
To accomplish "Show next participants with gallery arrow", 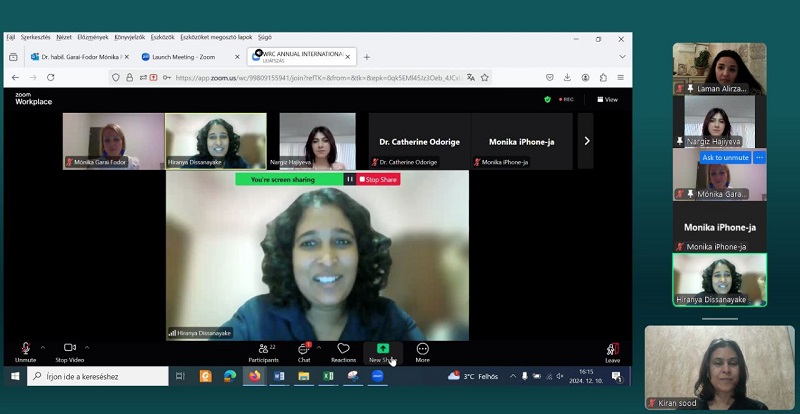I will (586, 141).
